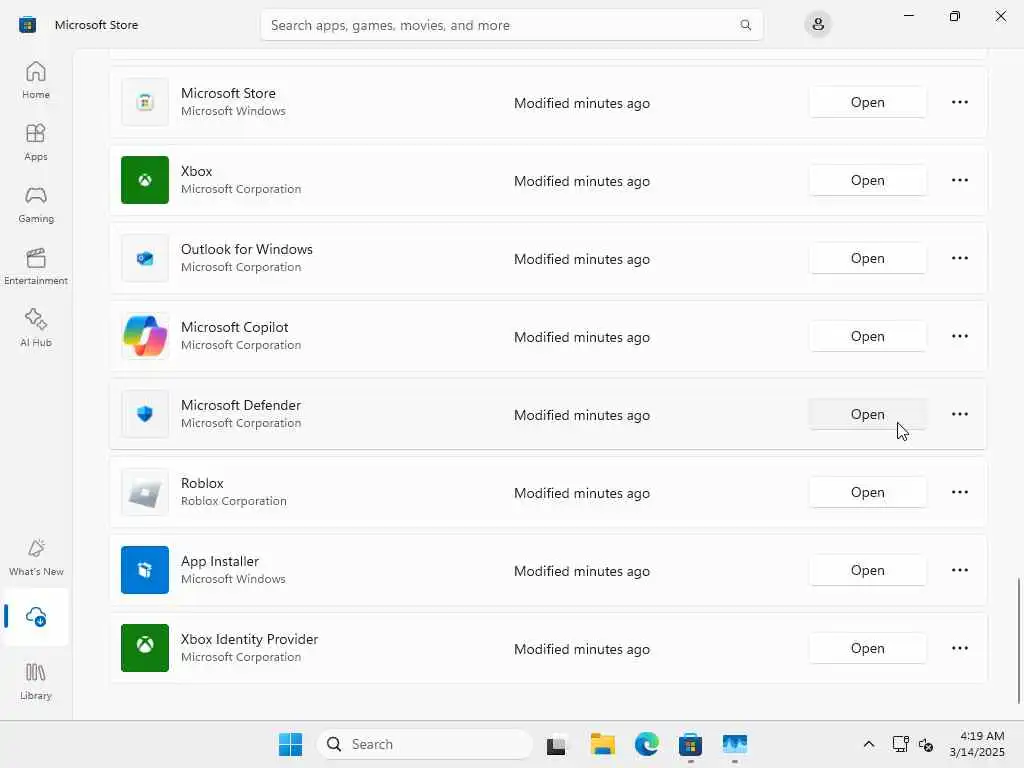Click the Microsoft Store app icon in list

145,103
